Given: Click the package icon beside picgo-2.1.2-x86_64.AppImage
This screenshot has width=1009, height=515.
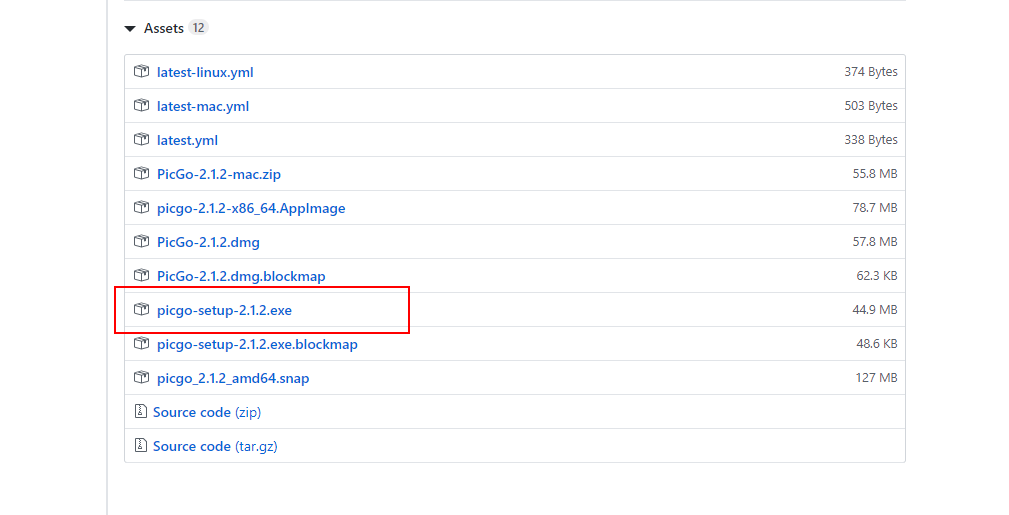Looking at the screenshot, I should [142, 207].
